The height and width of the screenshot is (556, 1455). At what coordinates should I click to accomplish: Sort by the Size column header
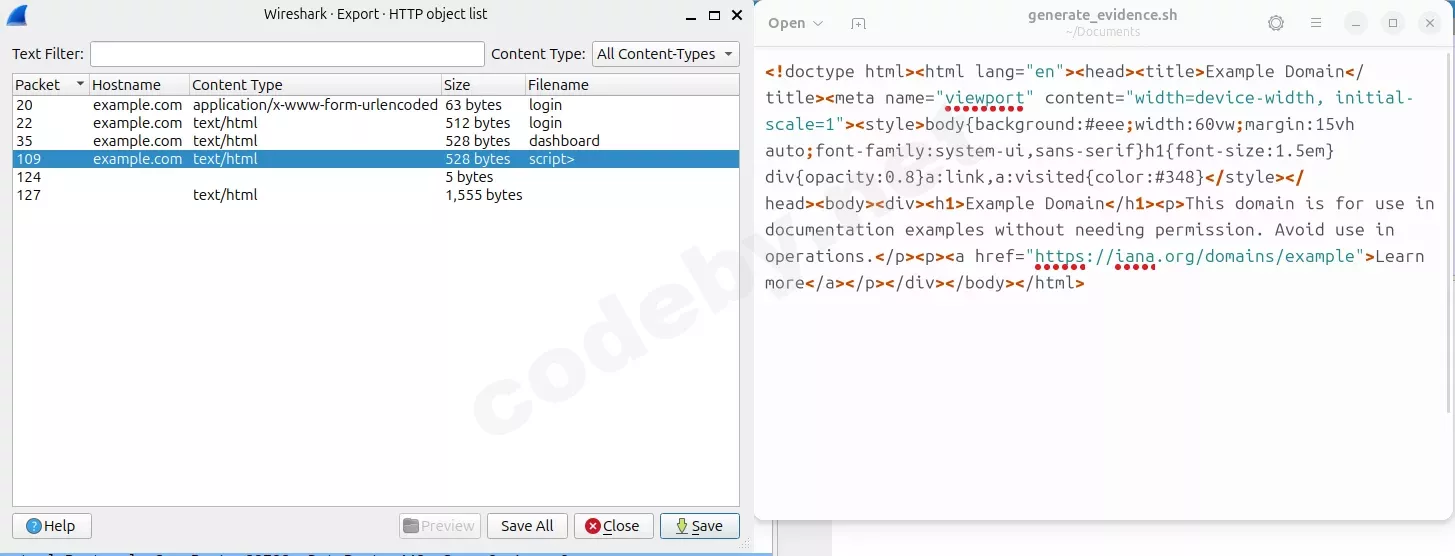(x=483, y=85)
